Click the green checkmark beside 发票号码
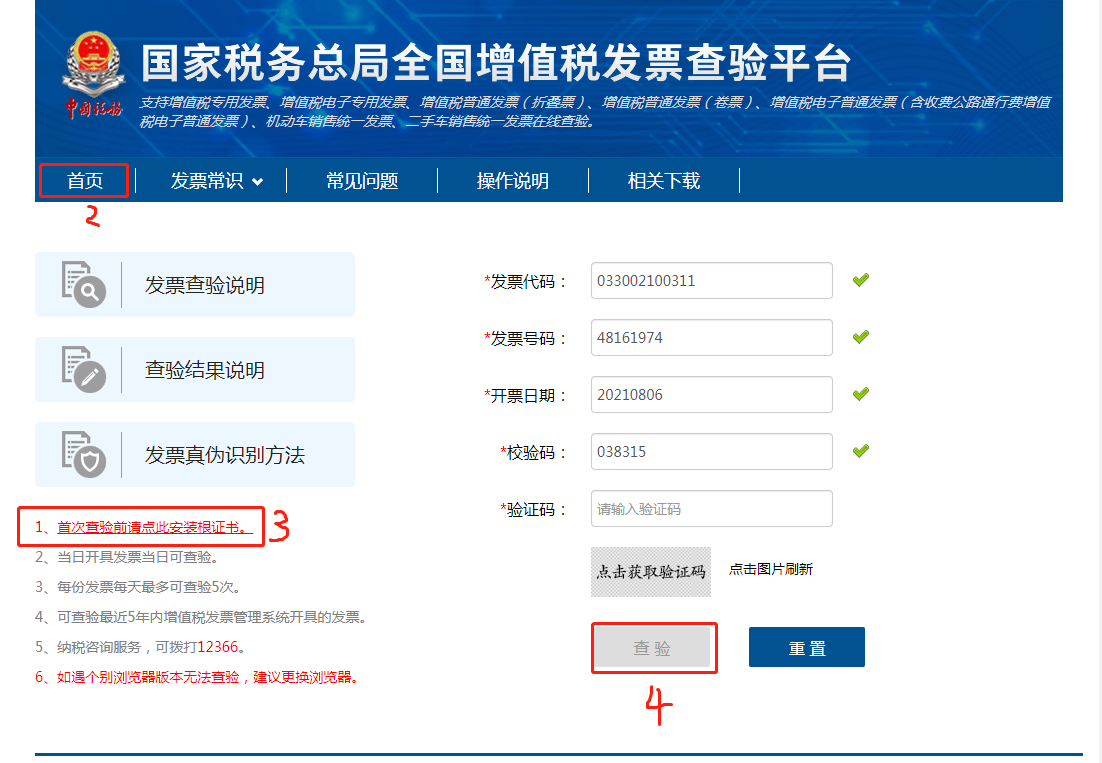 pyautogui.click(x=860, y=337)
